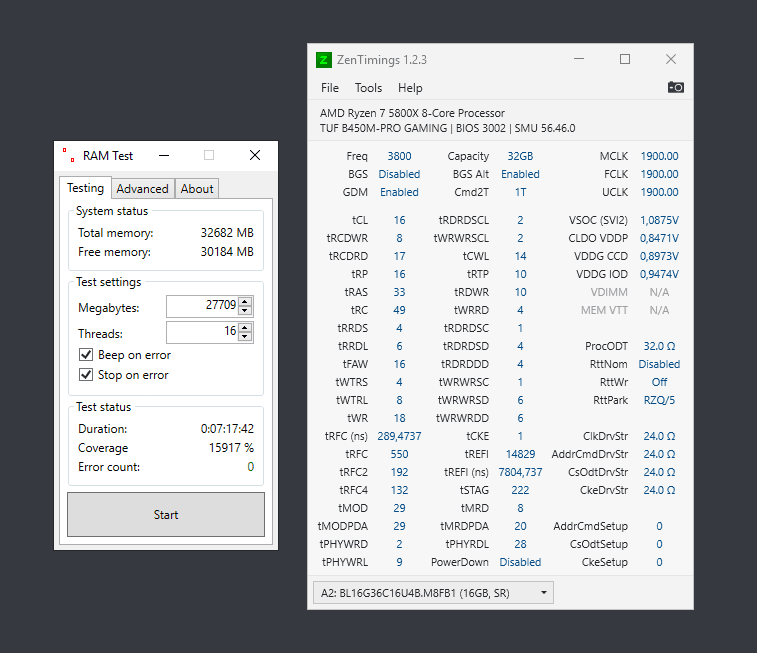Click the VSOC (SVI2) value 1,0875V

[659, 220]
